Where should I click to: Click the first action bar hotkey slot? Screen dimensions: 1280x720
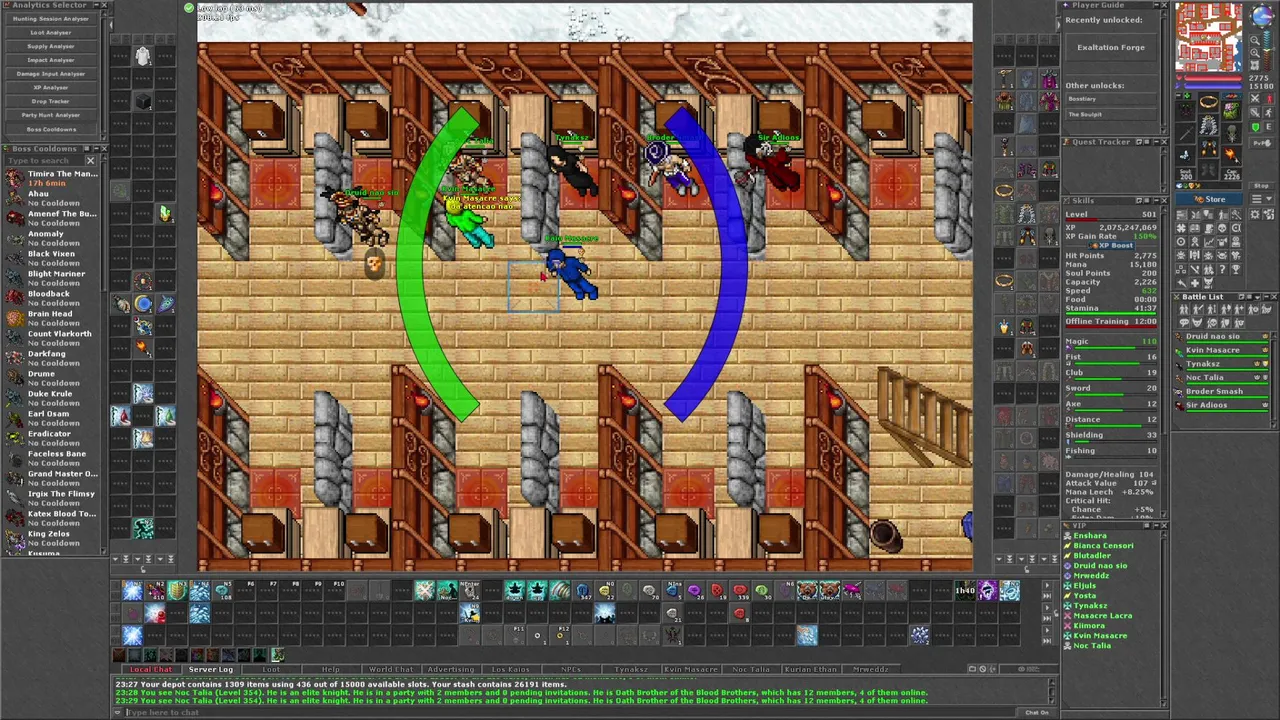coord(132,591)
